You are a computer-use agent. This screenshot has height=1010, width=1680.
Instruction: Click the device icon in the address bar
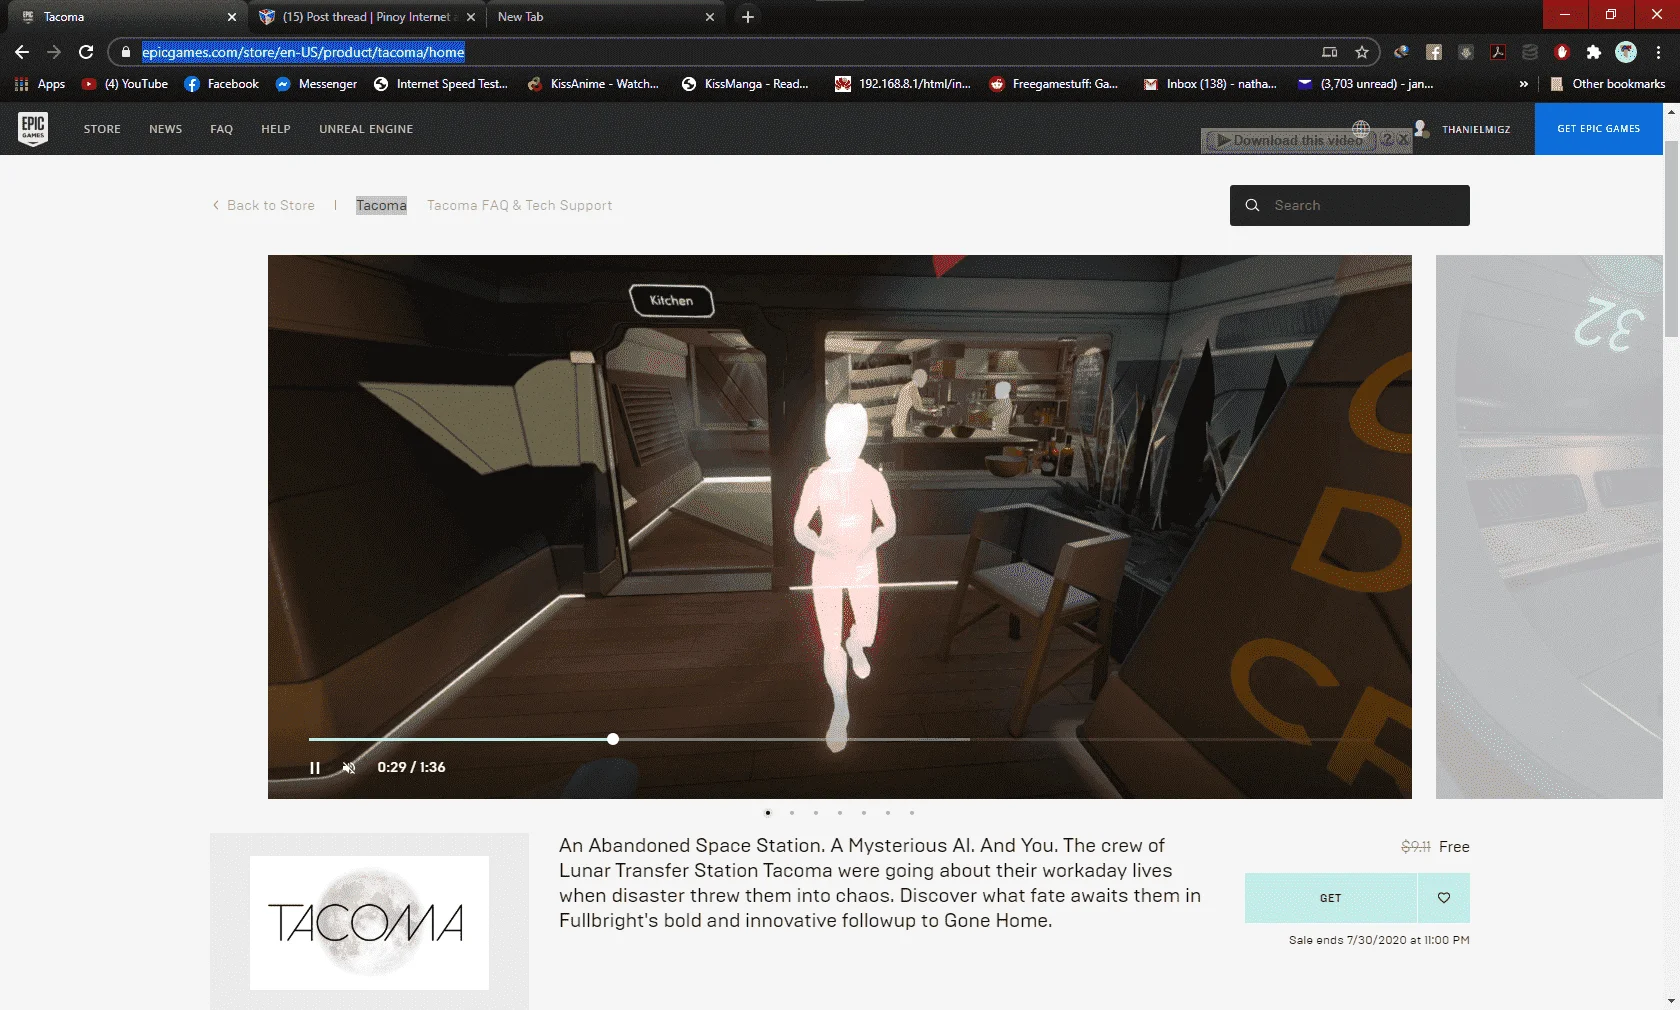point(1329,52)
